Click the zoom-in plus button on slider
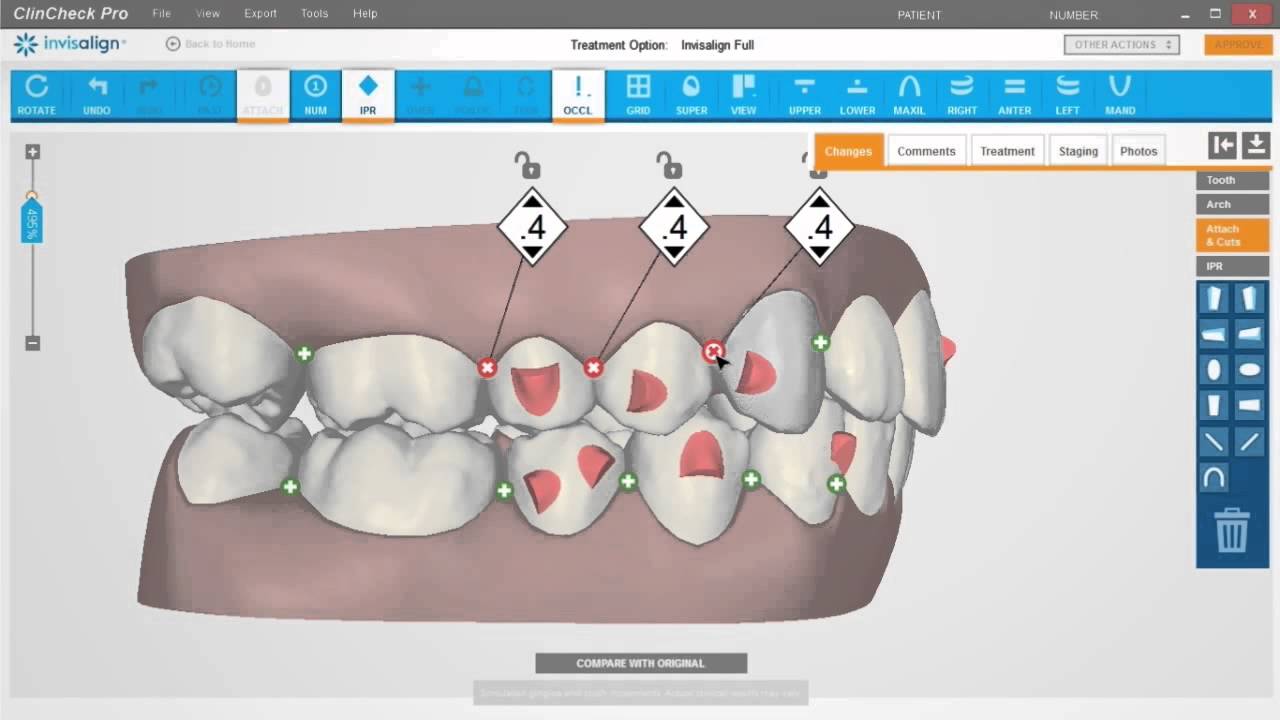Image resolution: width=1280 pixels, height=720 pixels. (x=33, y=152)
